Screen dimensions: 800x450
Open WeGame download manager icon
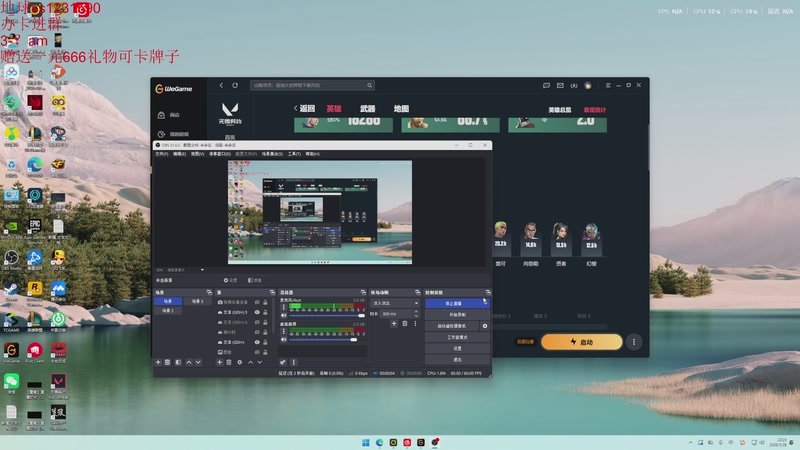click(x=574, y=85)
